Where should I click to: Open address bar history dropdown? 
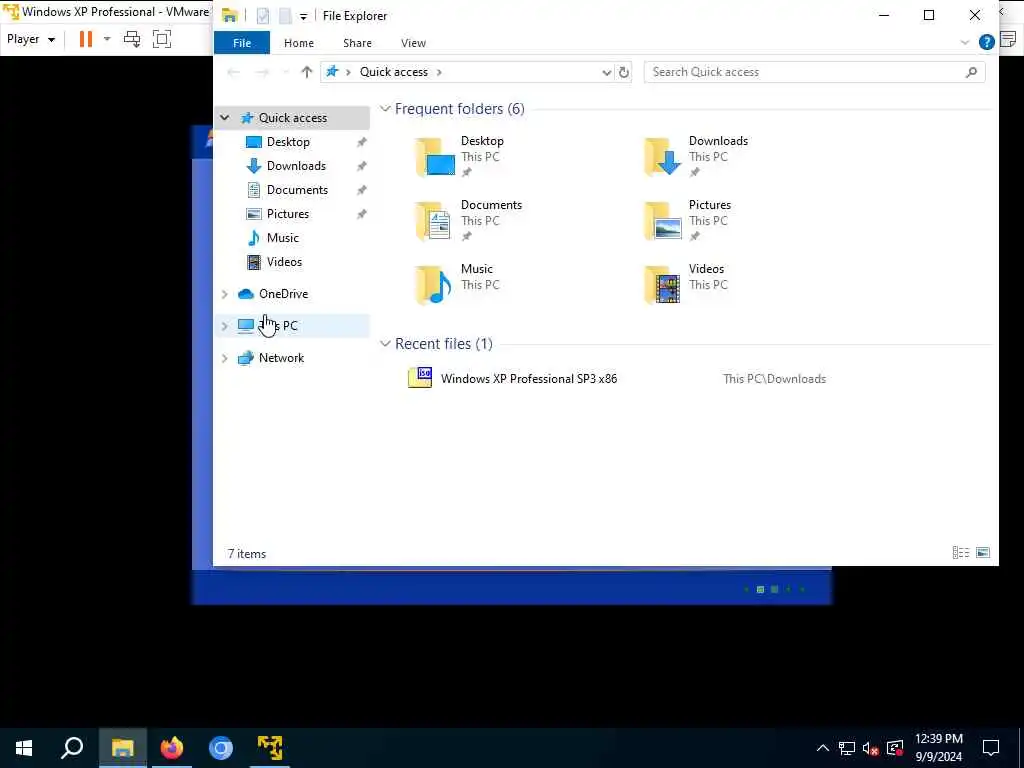[606, 72]
